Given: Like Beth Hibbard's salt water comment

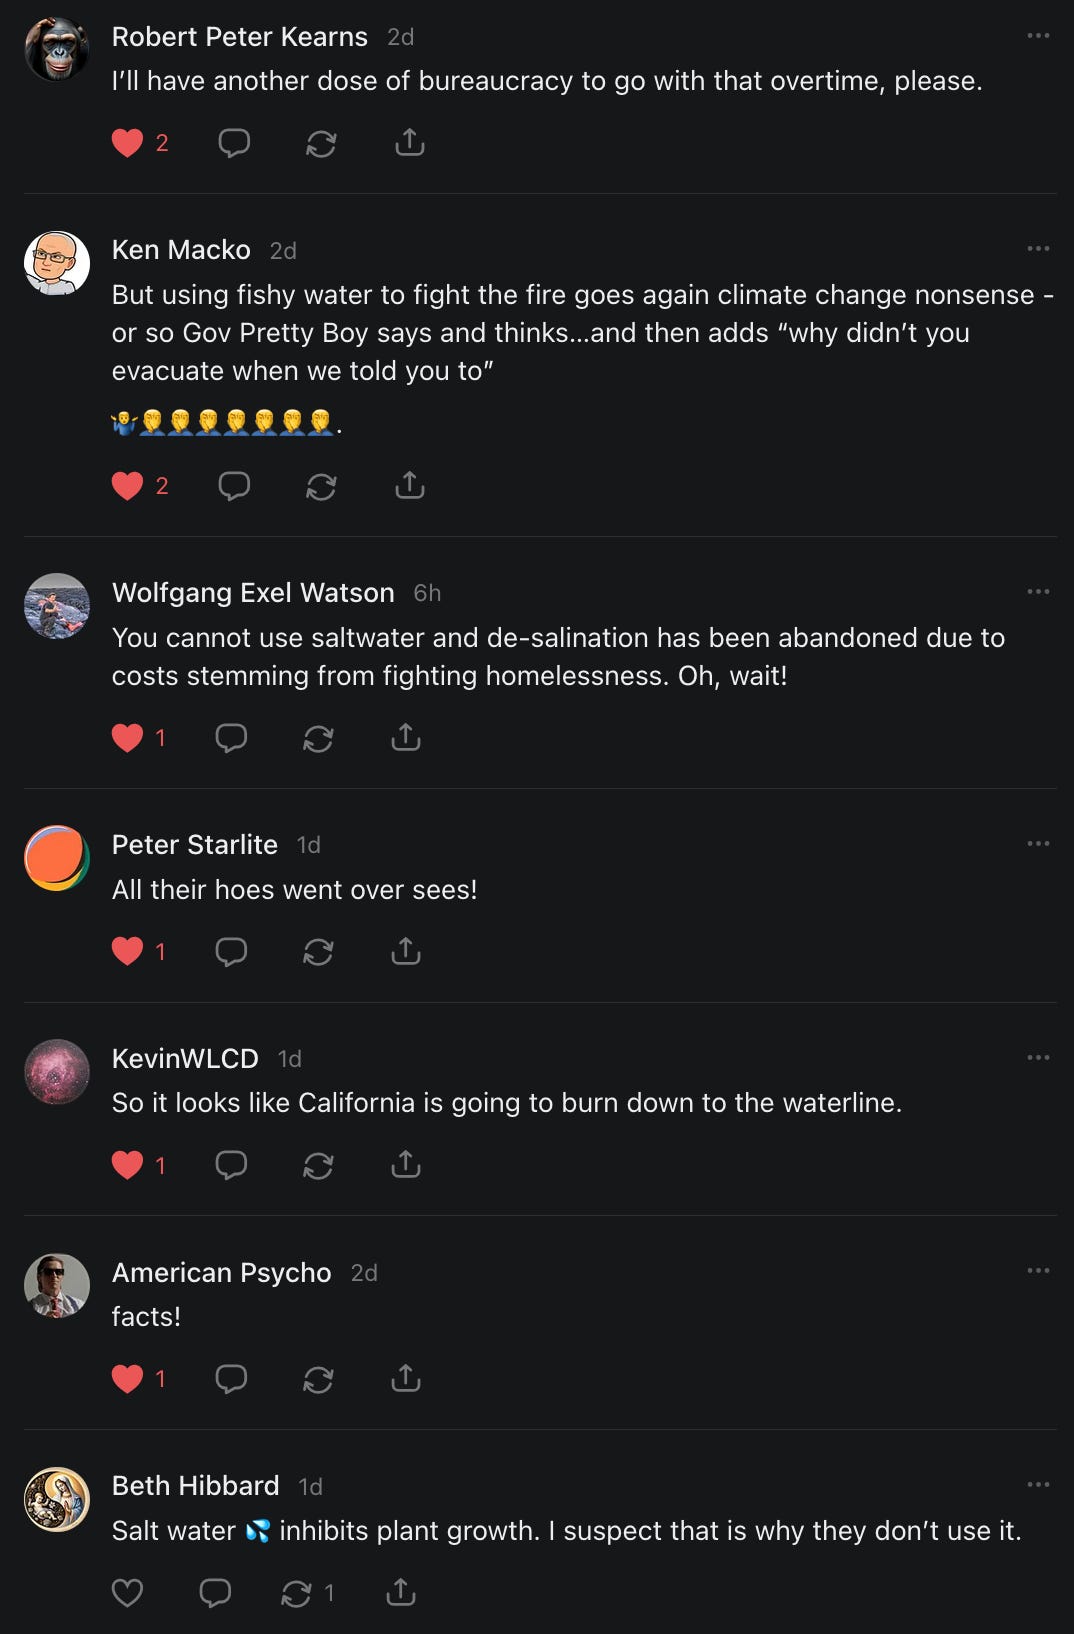Looking at the screenshot, I should click(127, 1592).
